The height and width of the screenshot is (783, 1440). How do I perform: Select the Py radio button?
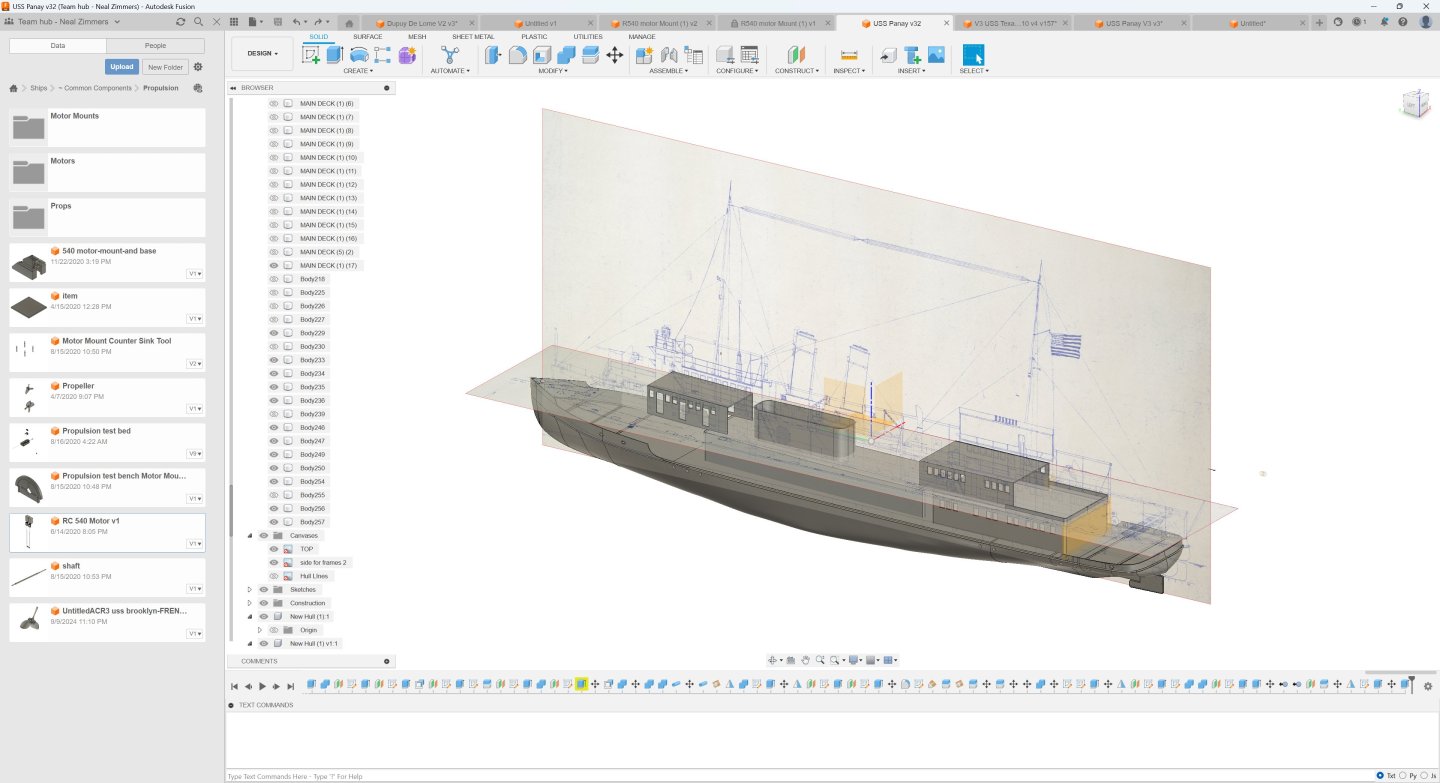(1402, 775)
